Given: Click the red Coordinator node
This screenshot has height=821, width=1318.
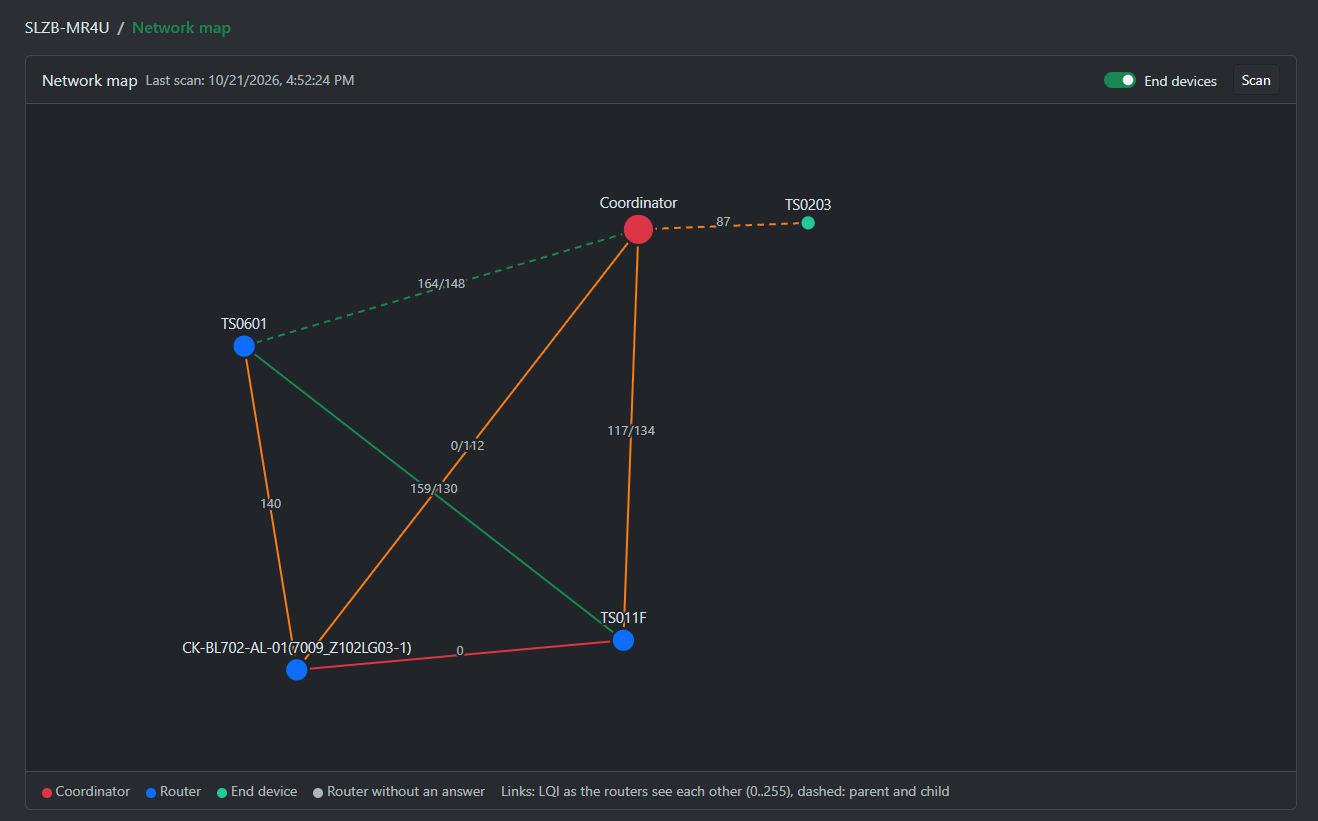Looking at the screenshot, I should [x=638, y=229].
